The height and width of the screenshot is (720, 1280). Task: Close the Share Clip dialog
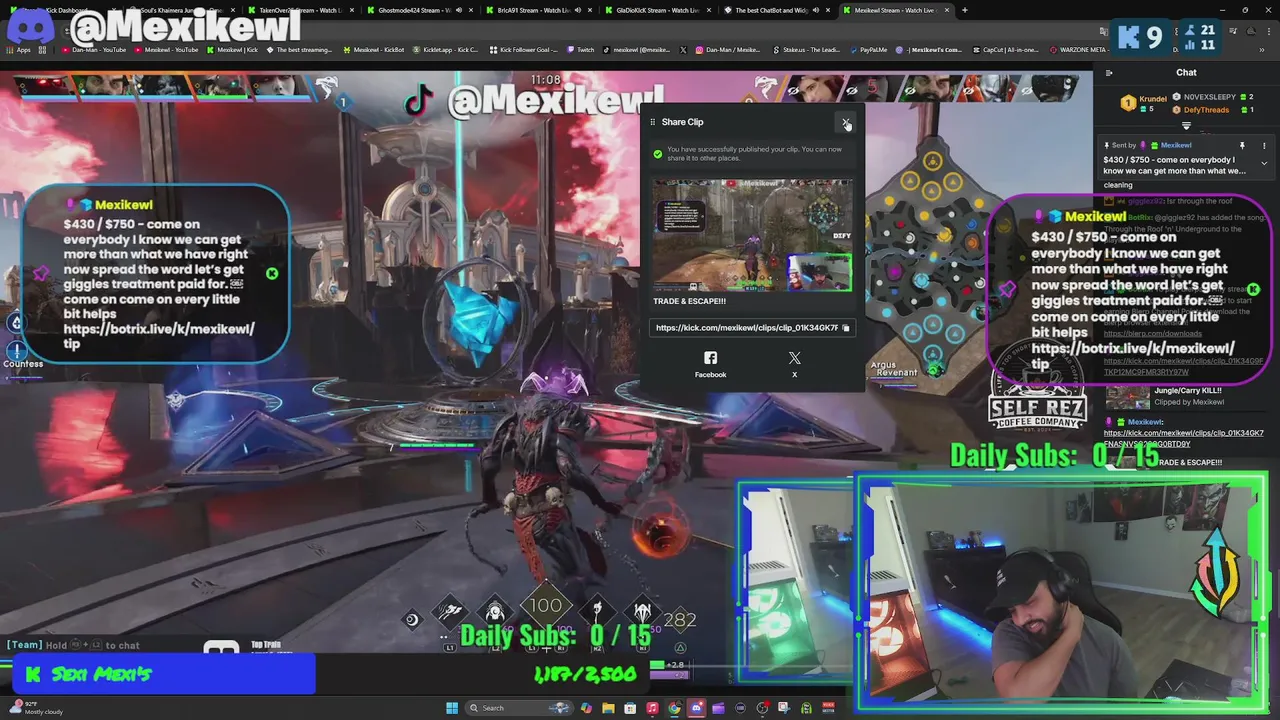(x=846, y=122)
